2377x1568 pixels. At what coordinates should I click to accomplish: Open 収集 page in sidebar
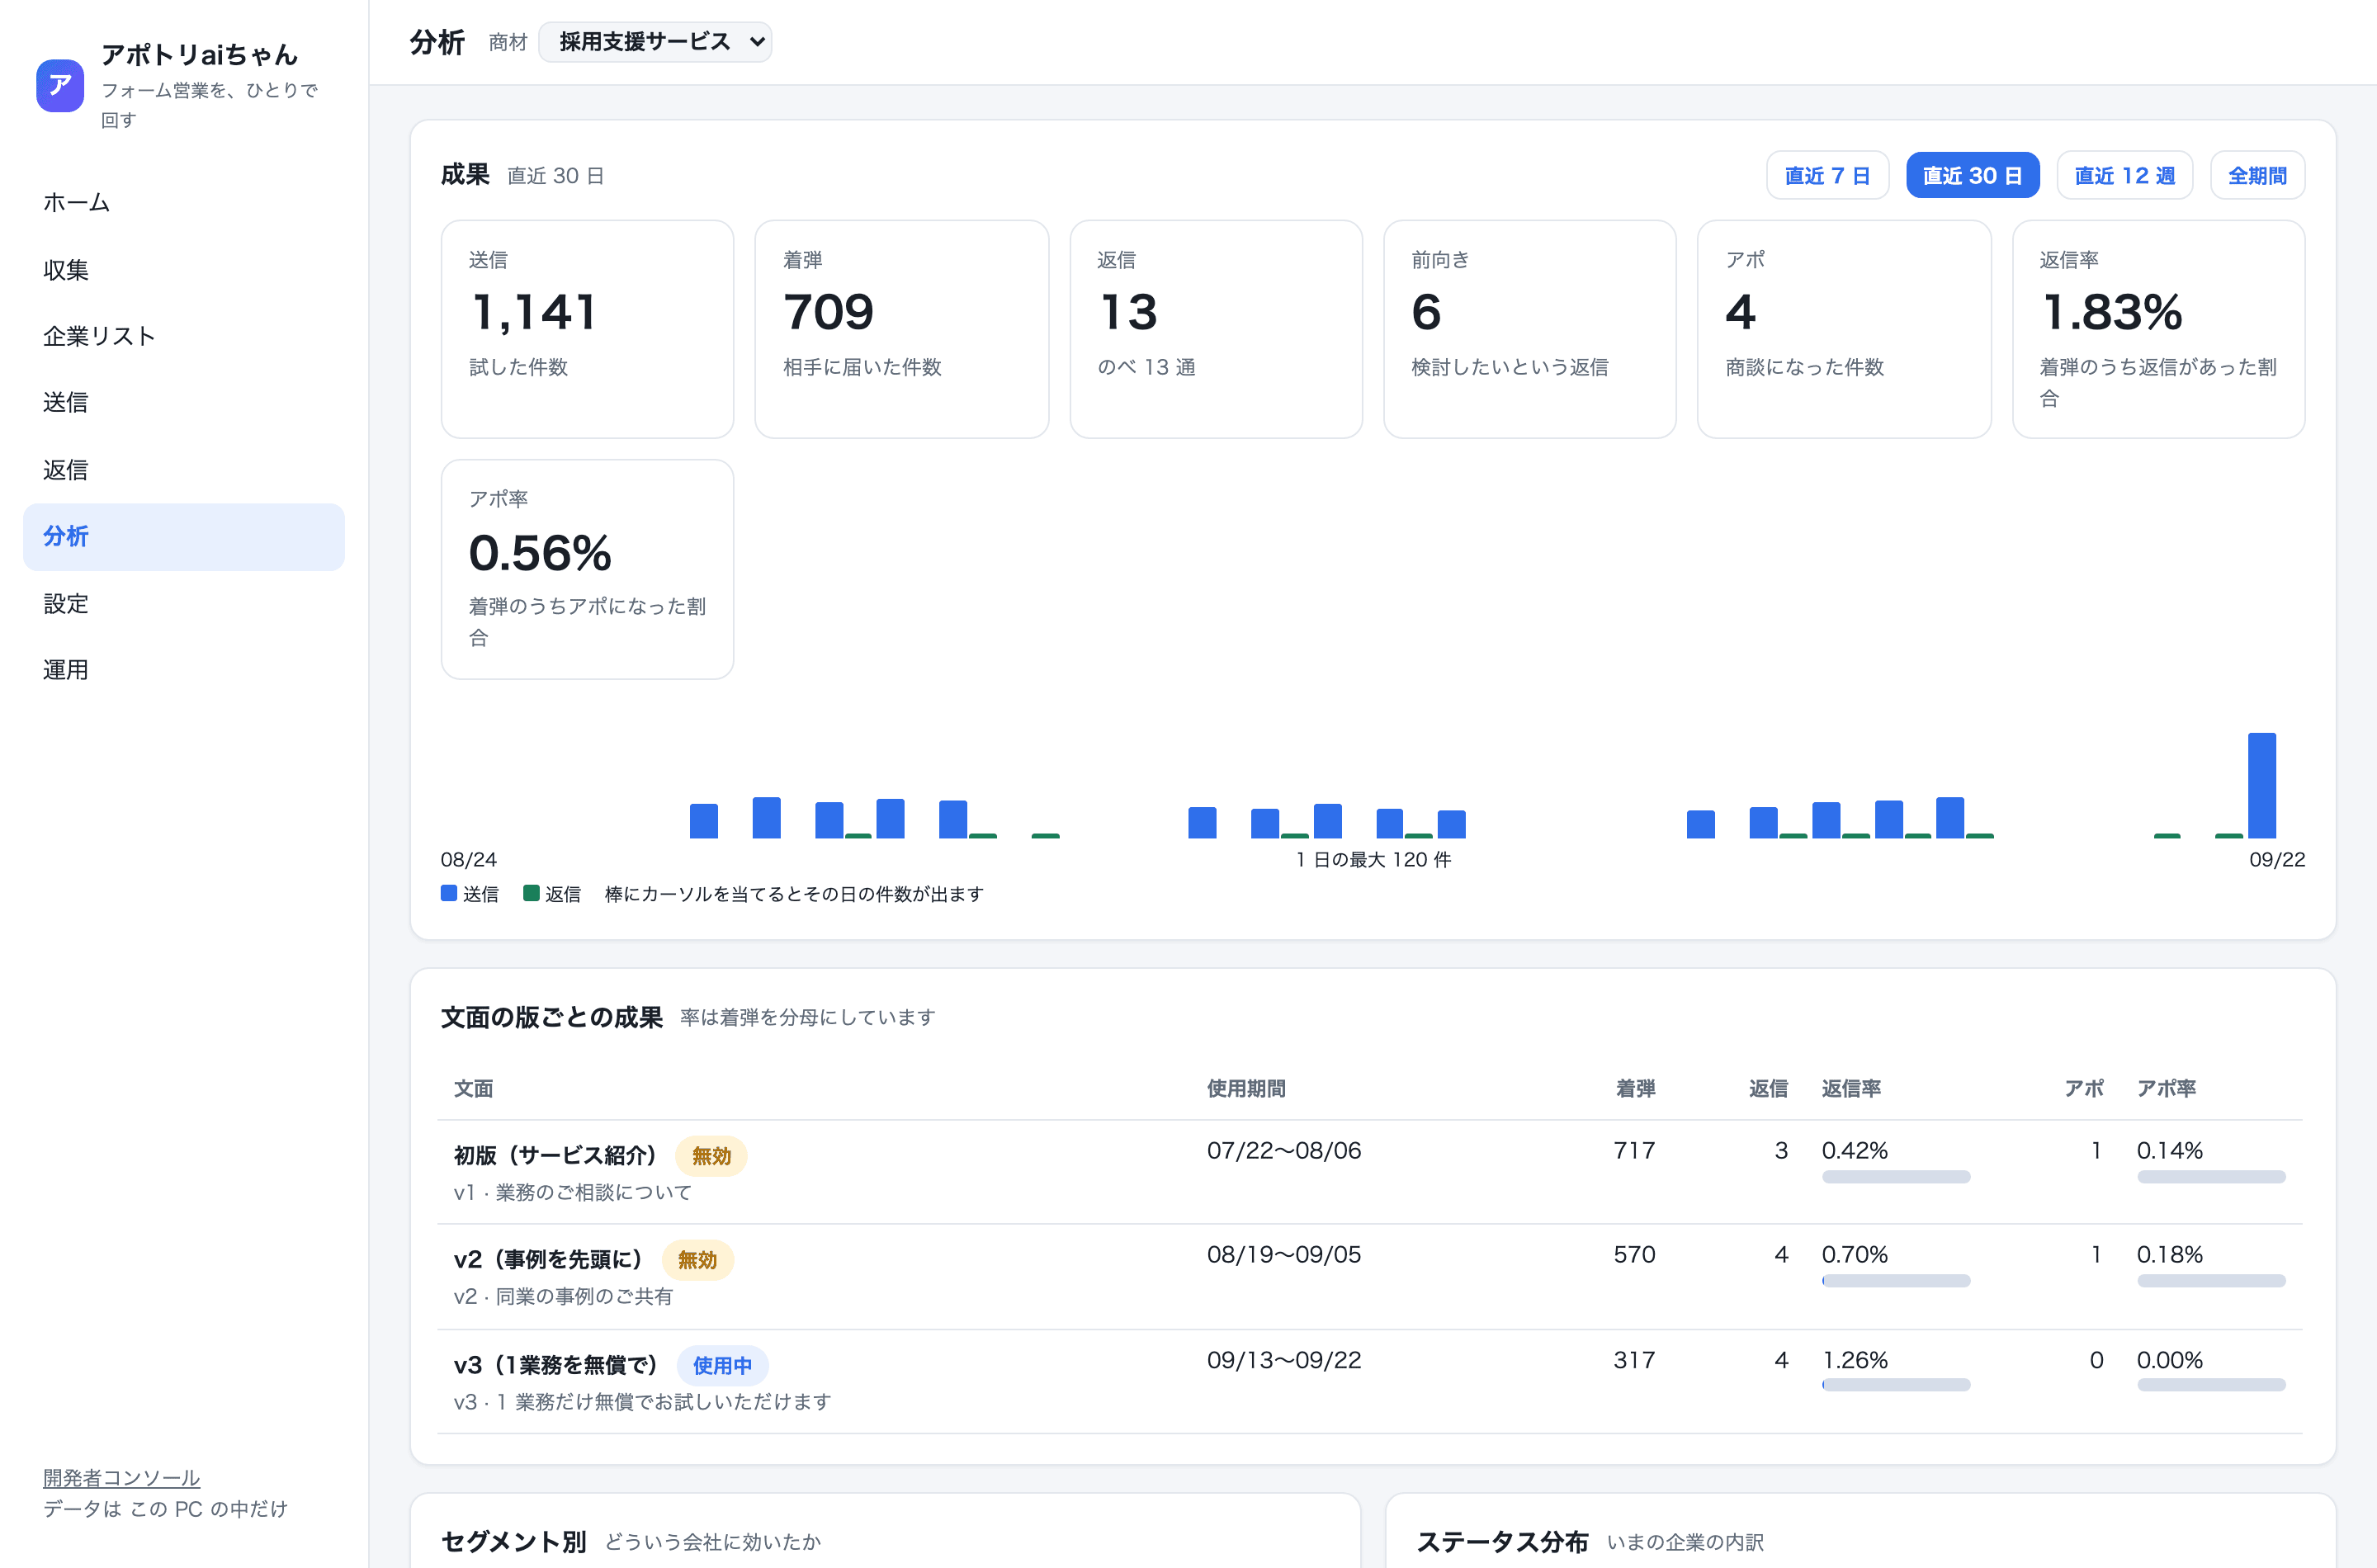184,270
